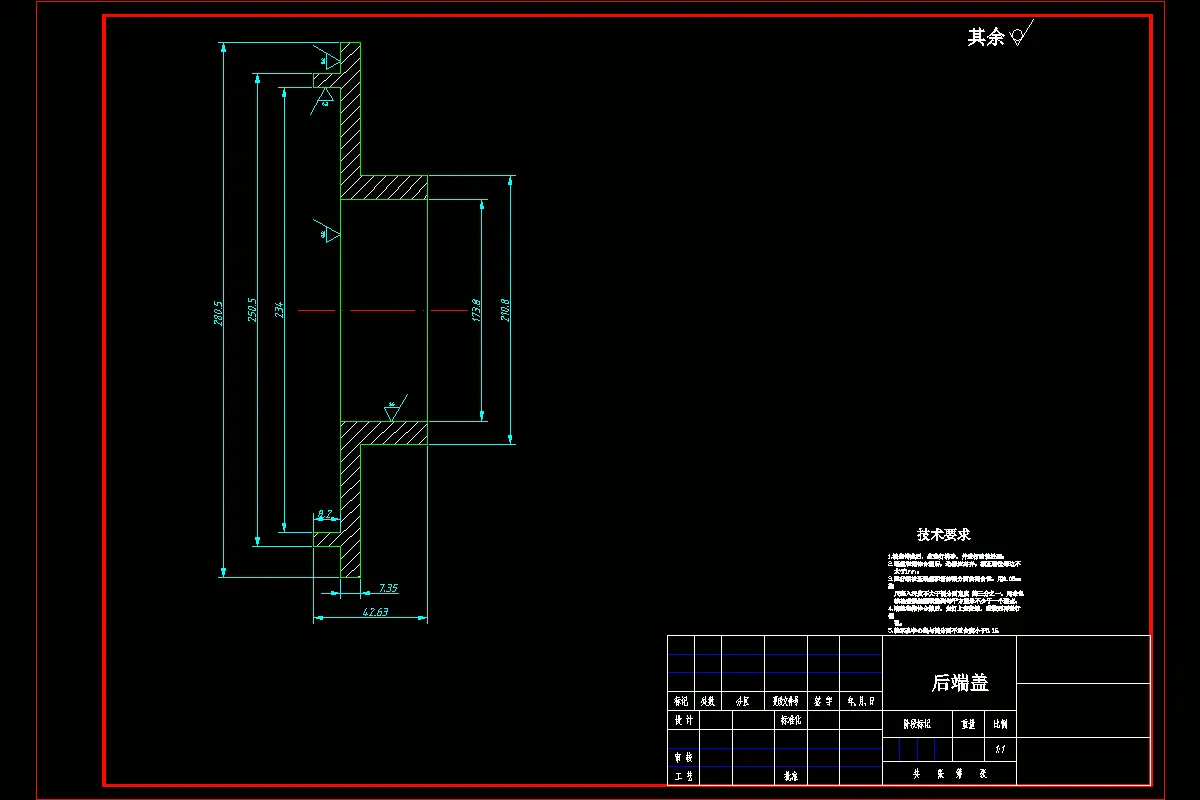Select the 1:1 scale value
1200x800 pixels.
pyautogui.click(x=1000, y=748)
